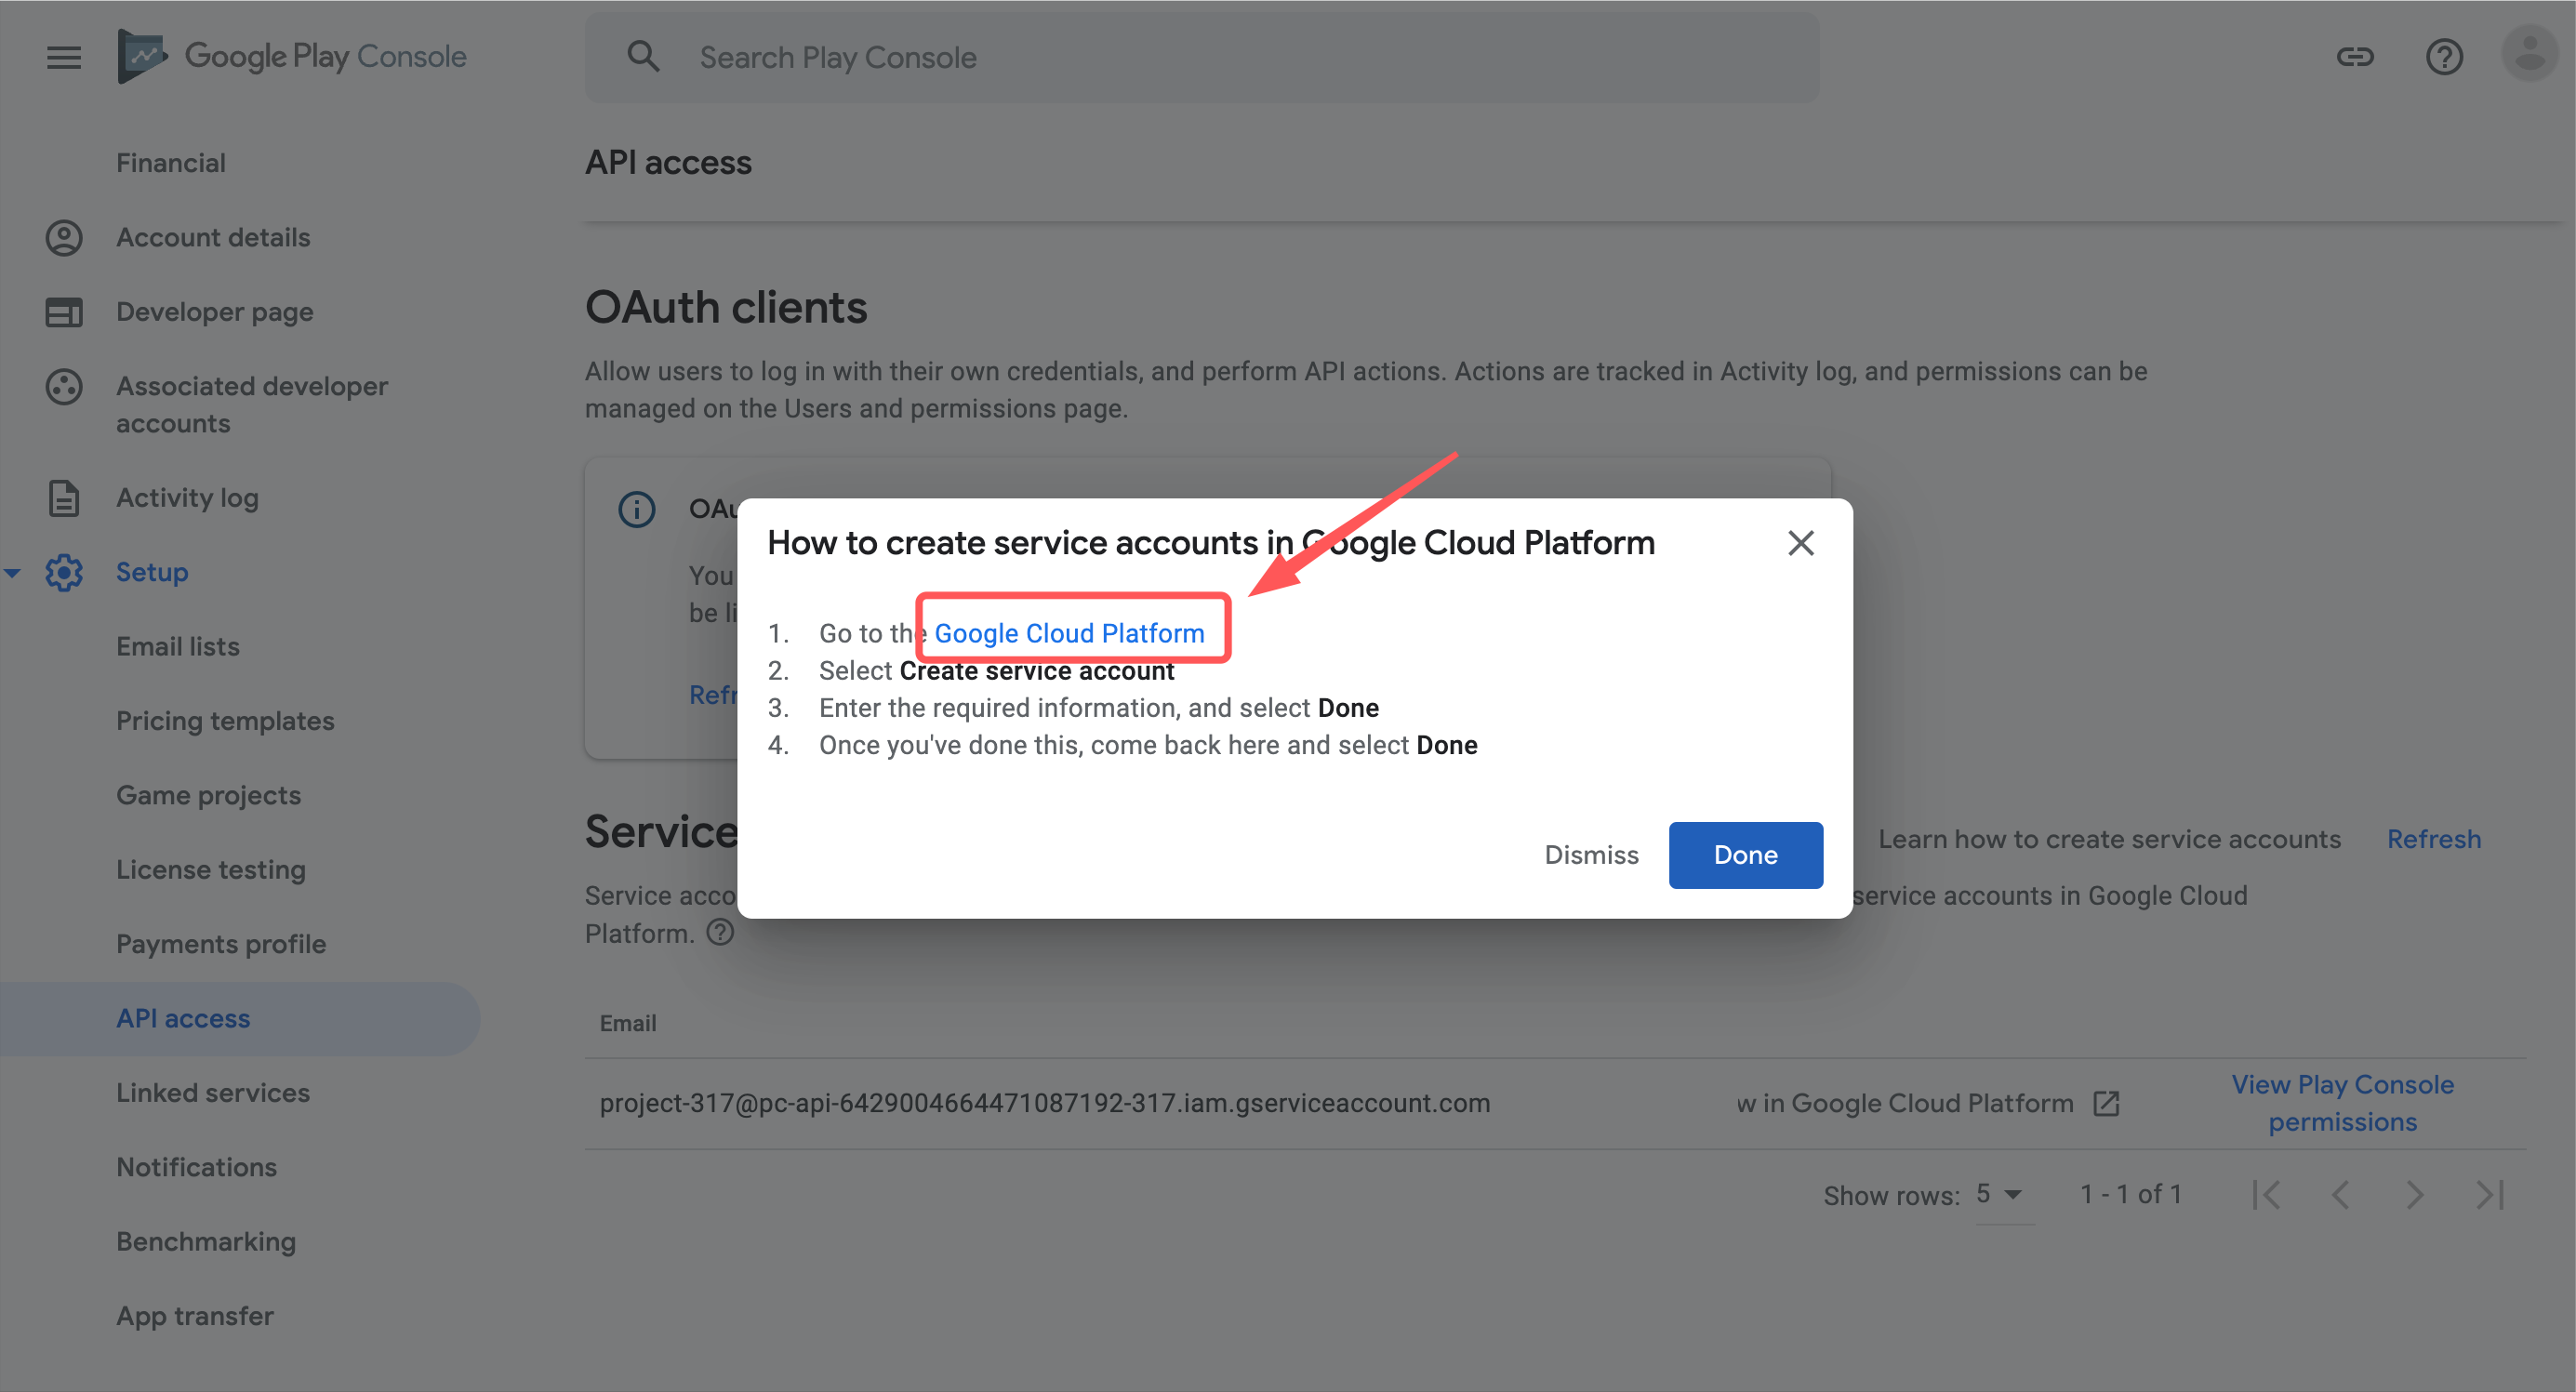
Task: Click Learn how to create service accounts
Action: [2109, 839]
